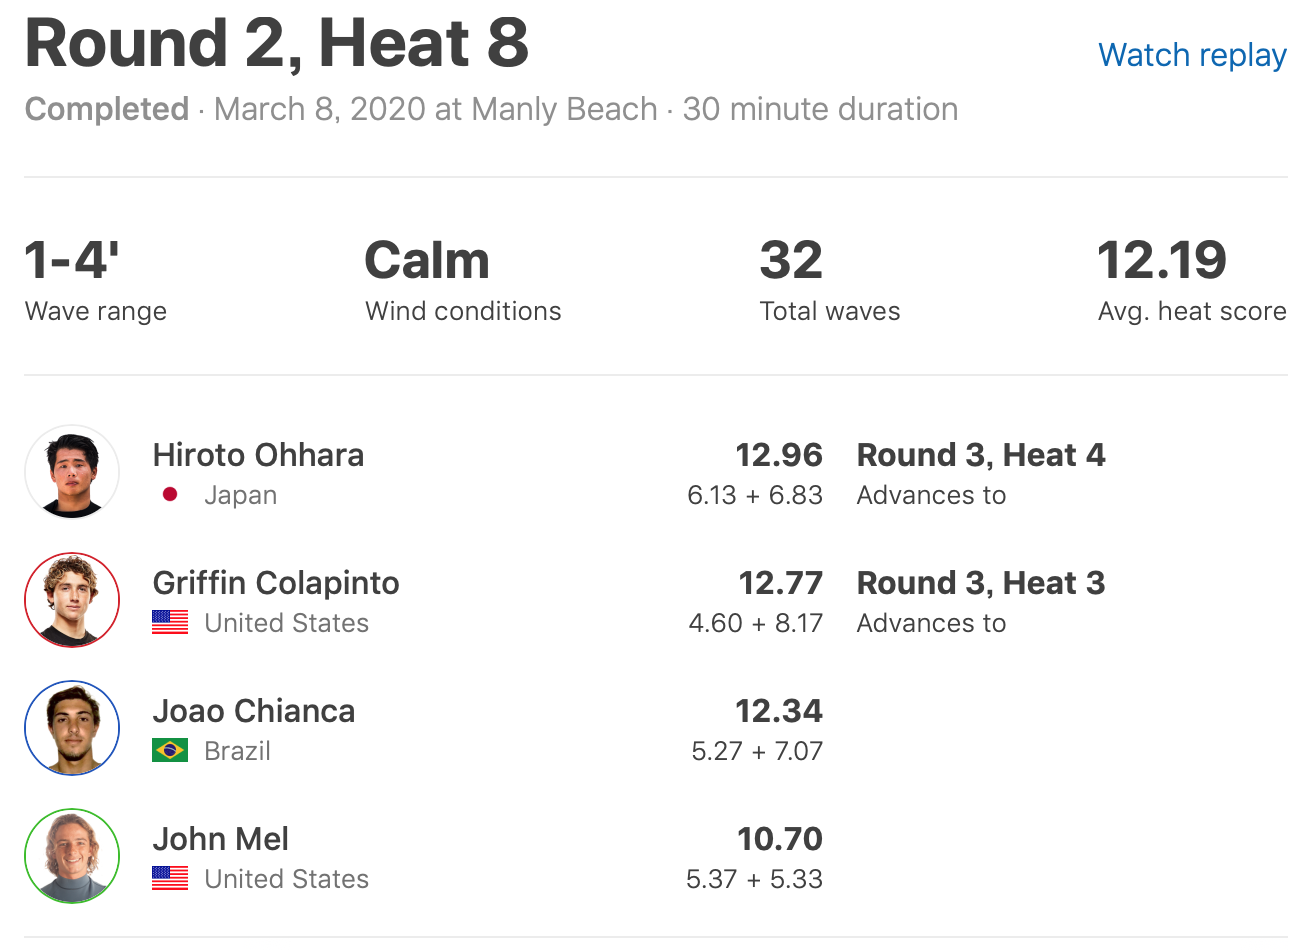Click Hiroto Ohhara's 12.96 heat total
Viewport: 1314px width, 950px height.
coord(779,455)
